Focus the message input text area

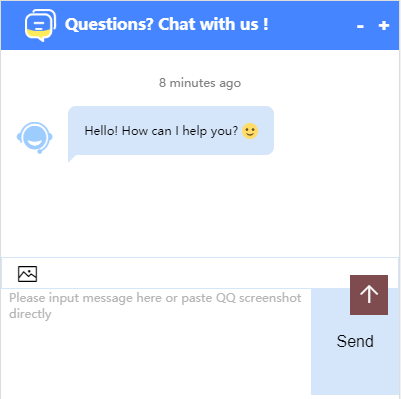point(156,342)
